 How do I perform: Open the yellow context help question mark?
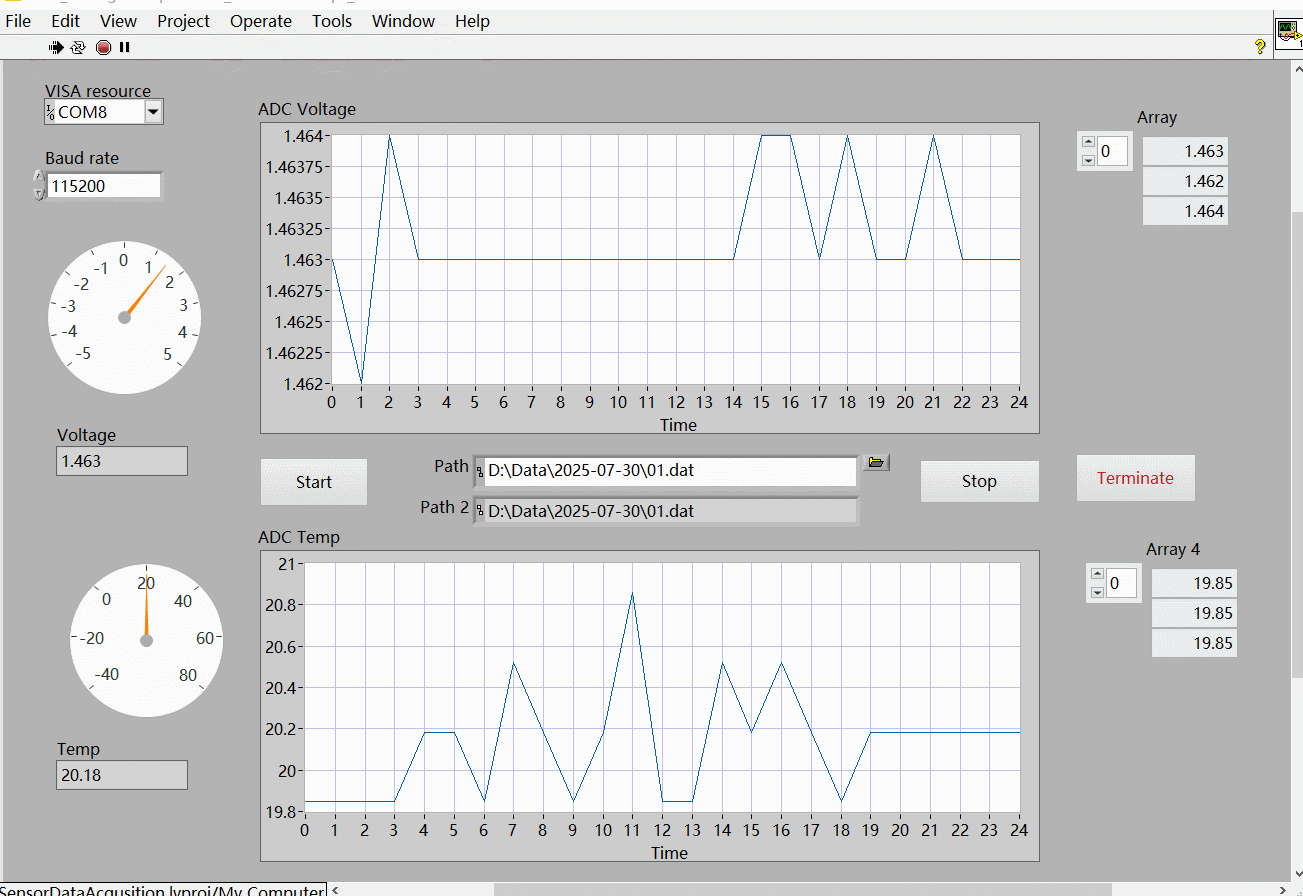(x=1260, y=47)
